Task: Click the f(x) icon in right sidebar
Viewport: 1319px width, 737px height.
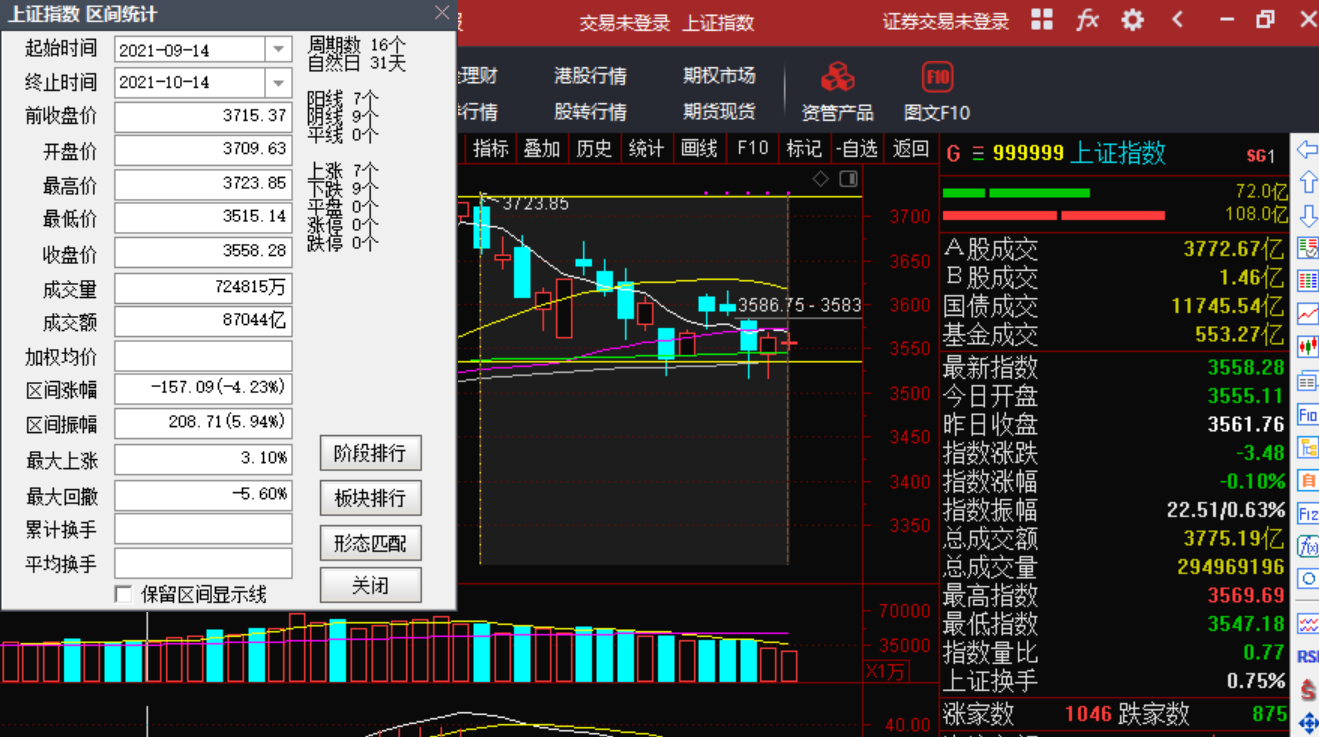Action: coord(1307,546)
